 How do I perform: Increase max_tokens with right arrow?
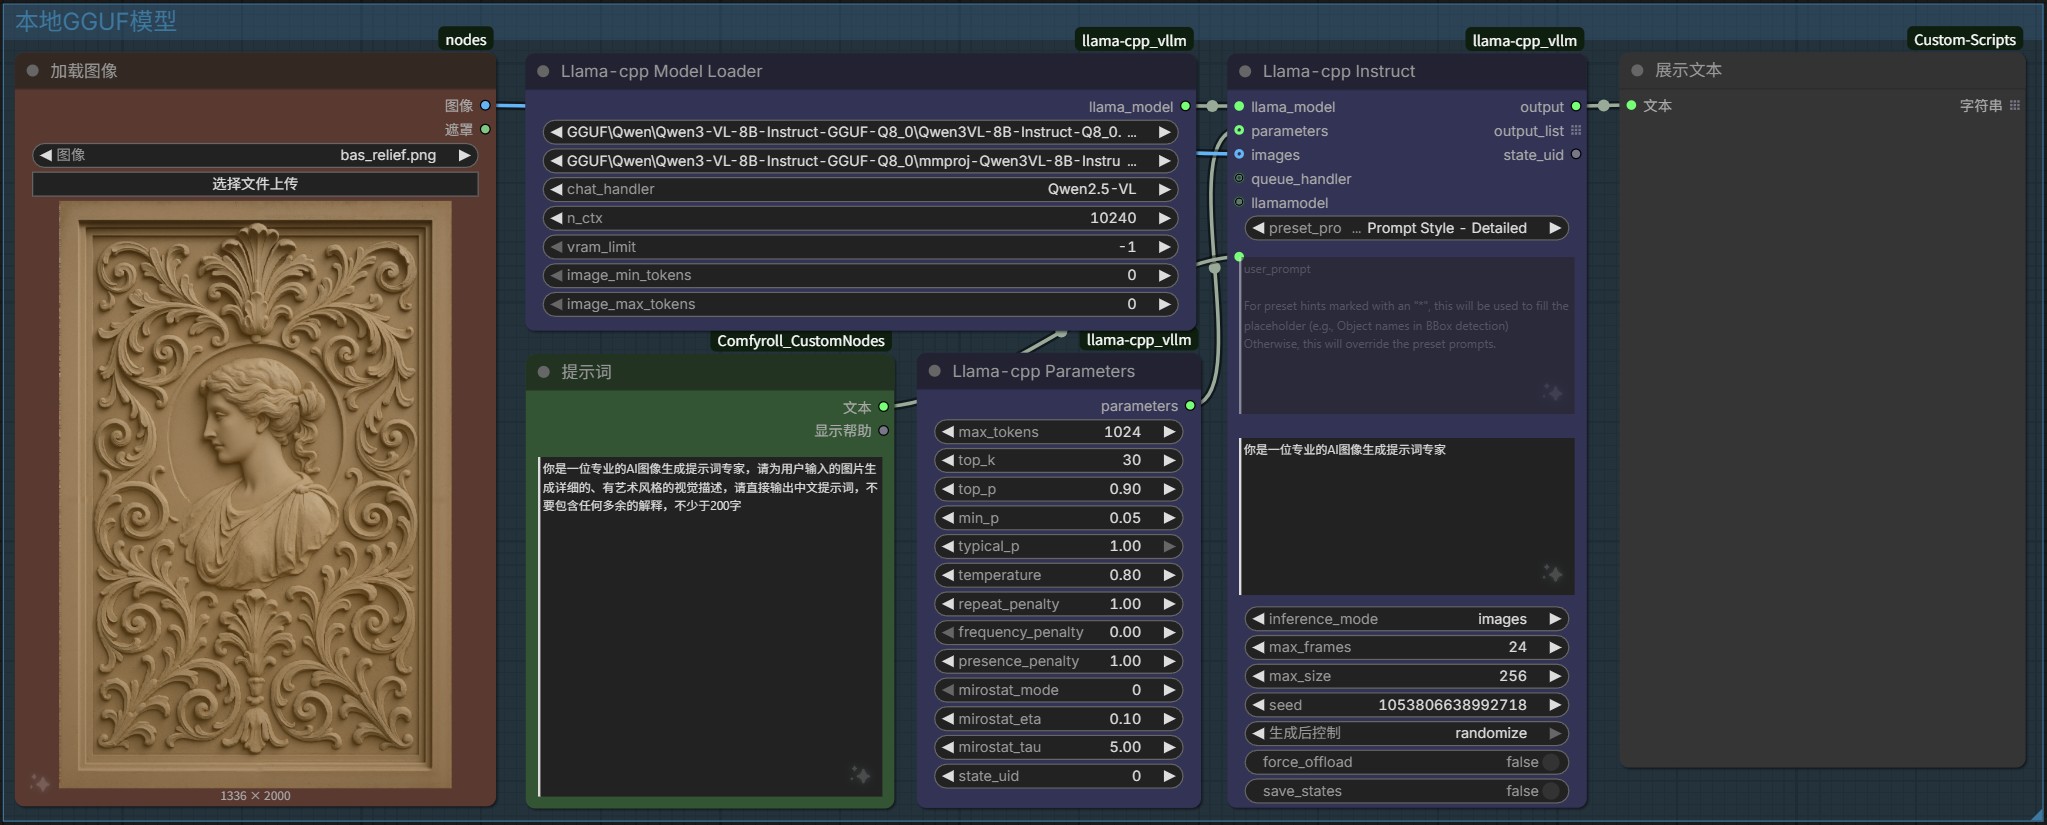(1169, 432)
